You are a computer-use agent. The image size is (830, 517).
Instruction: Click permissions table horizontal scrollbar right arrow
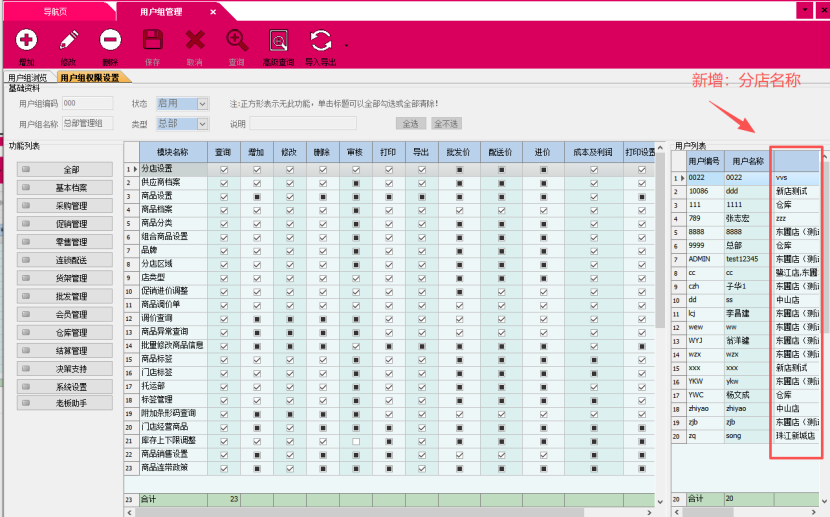pos(649,512)
